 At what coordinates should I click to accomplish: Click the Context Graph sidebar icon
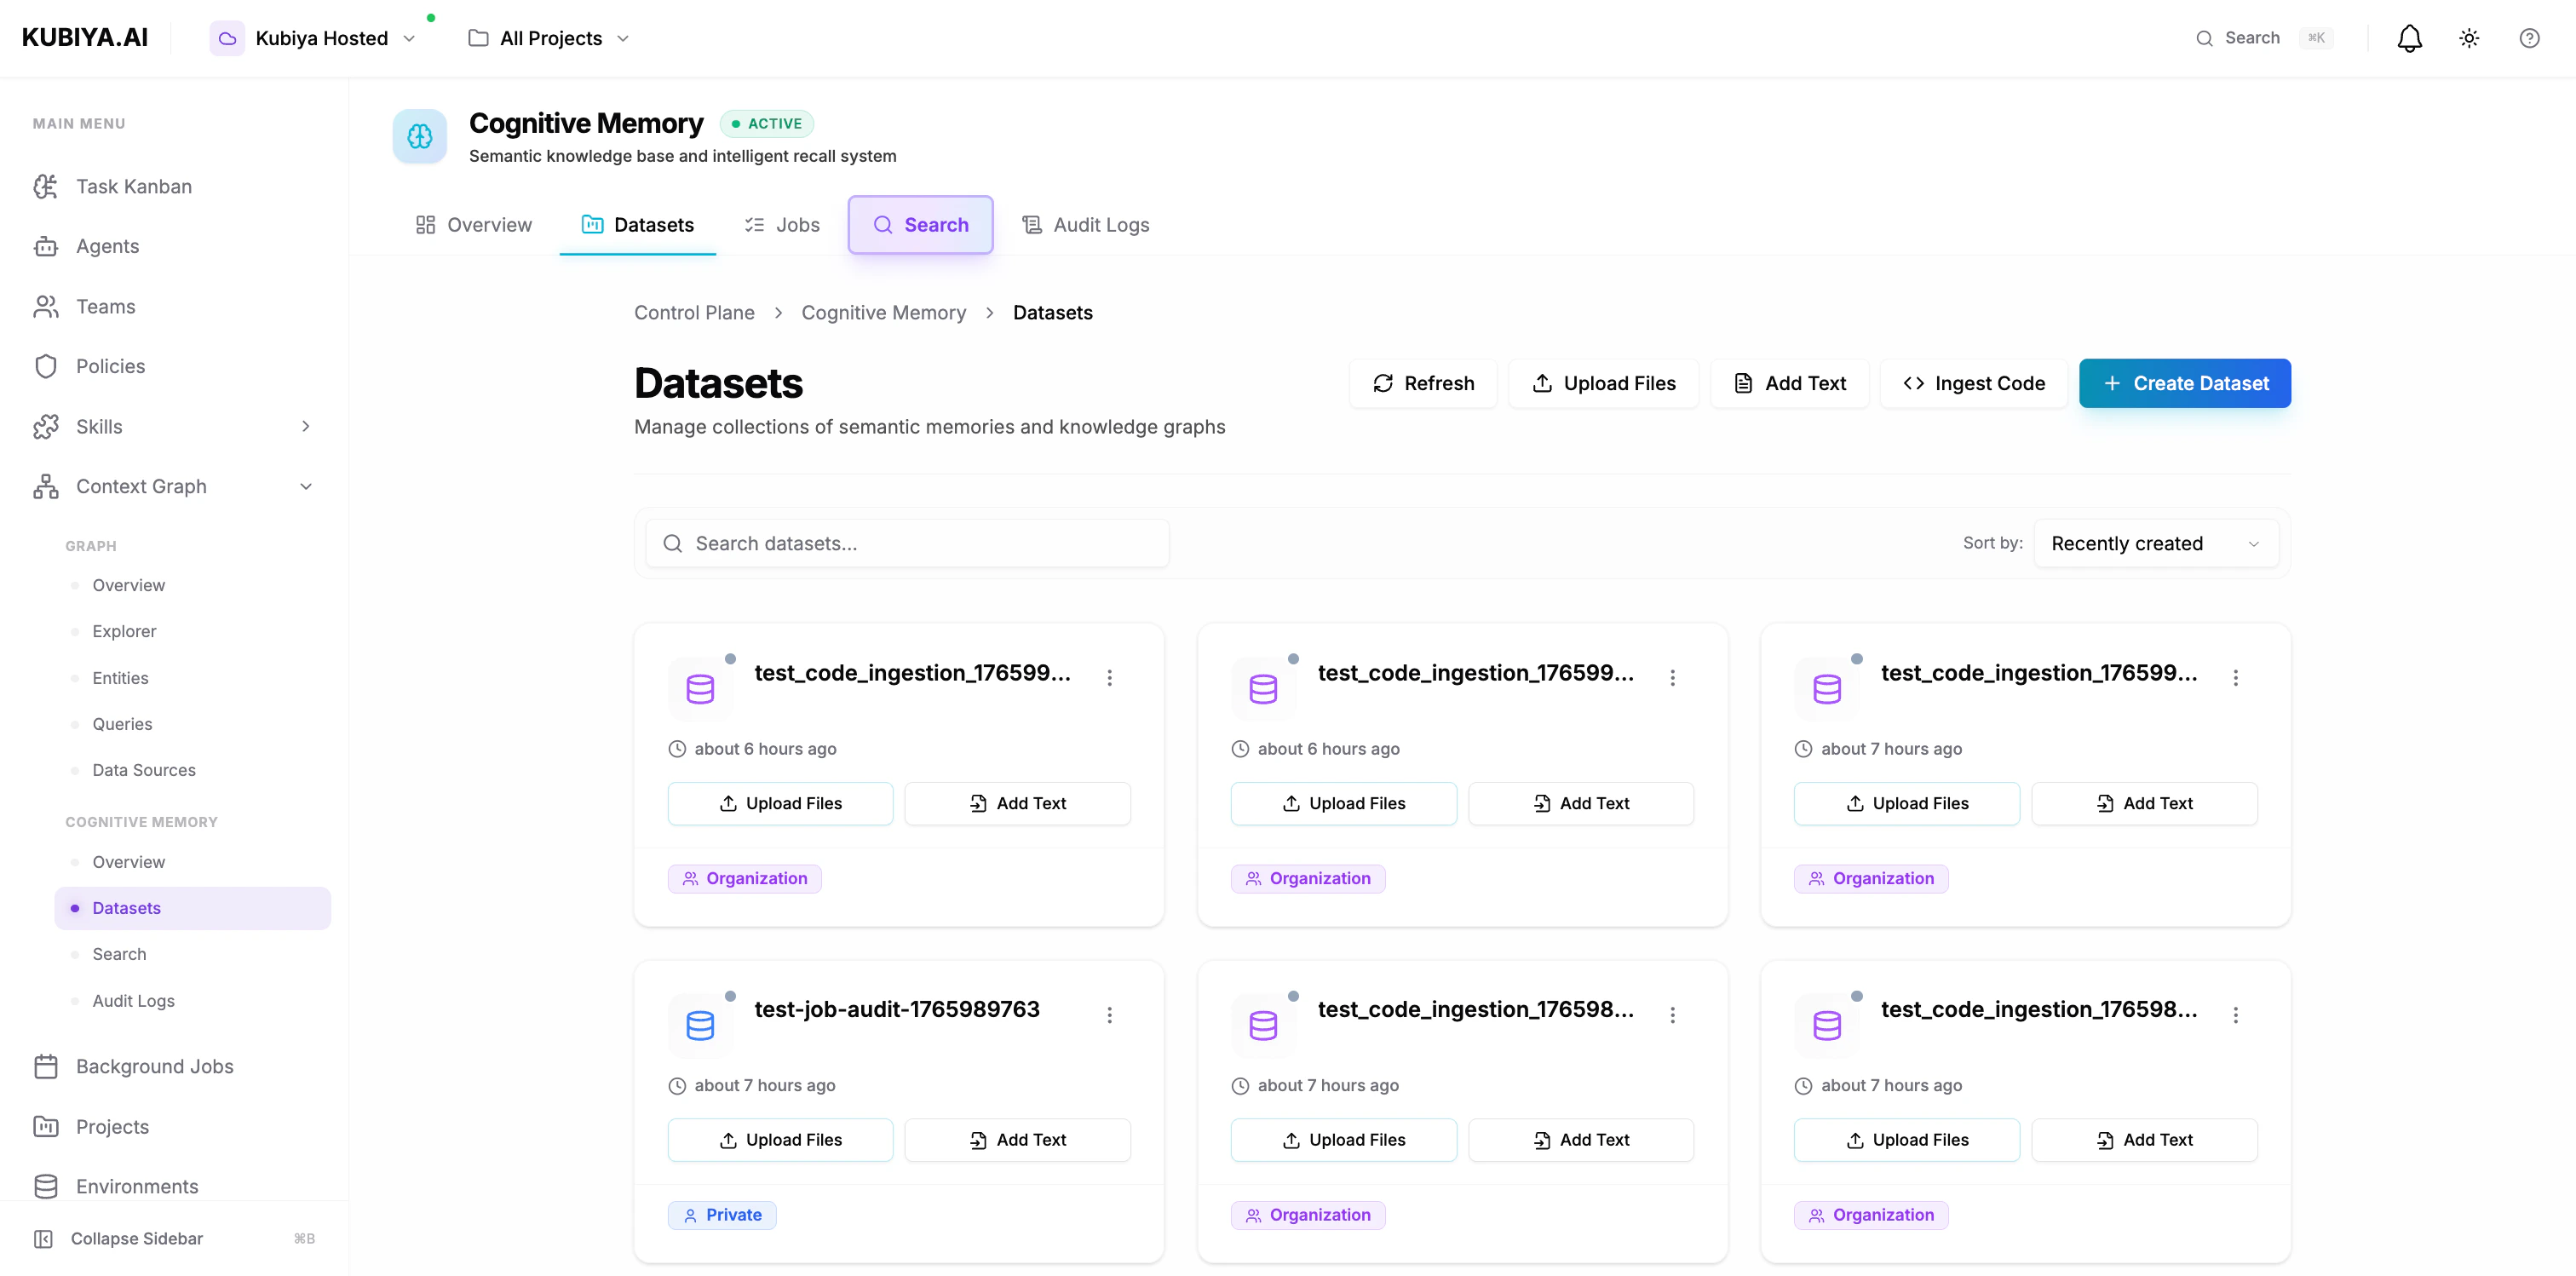coord(46,486)
